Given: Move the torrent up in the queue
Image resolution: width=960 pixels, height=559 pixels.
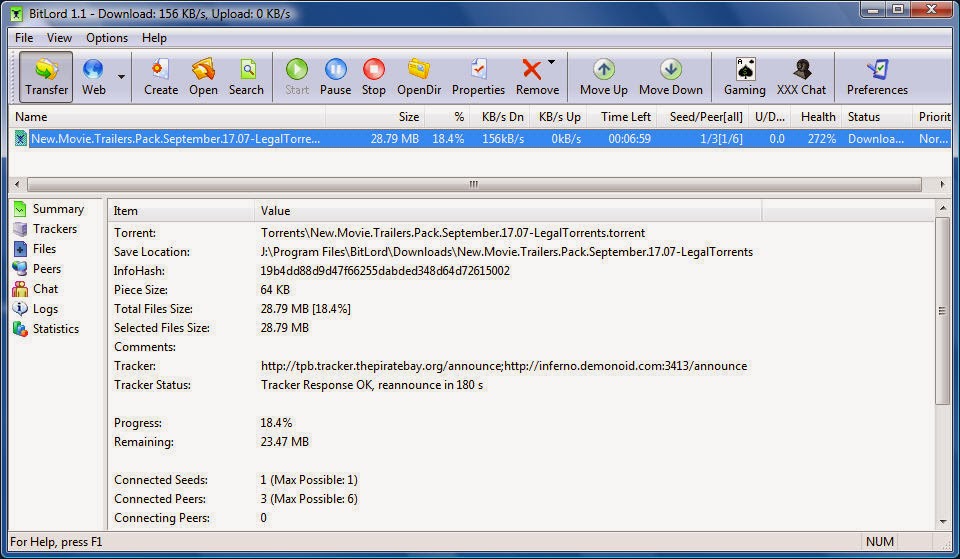Looking at the screenshot, I should click(x=604, y=77).
